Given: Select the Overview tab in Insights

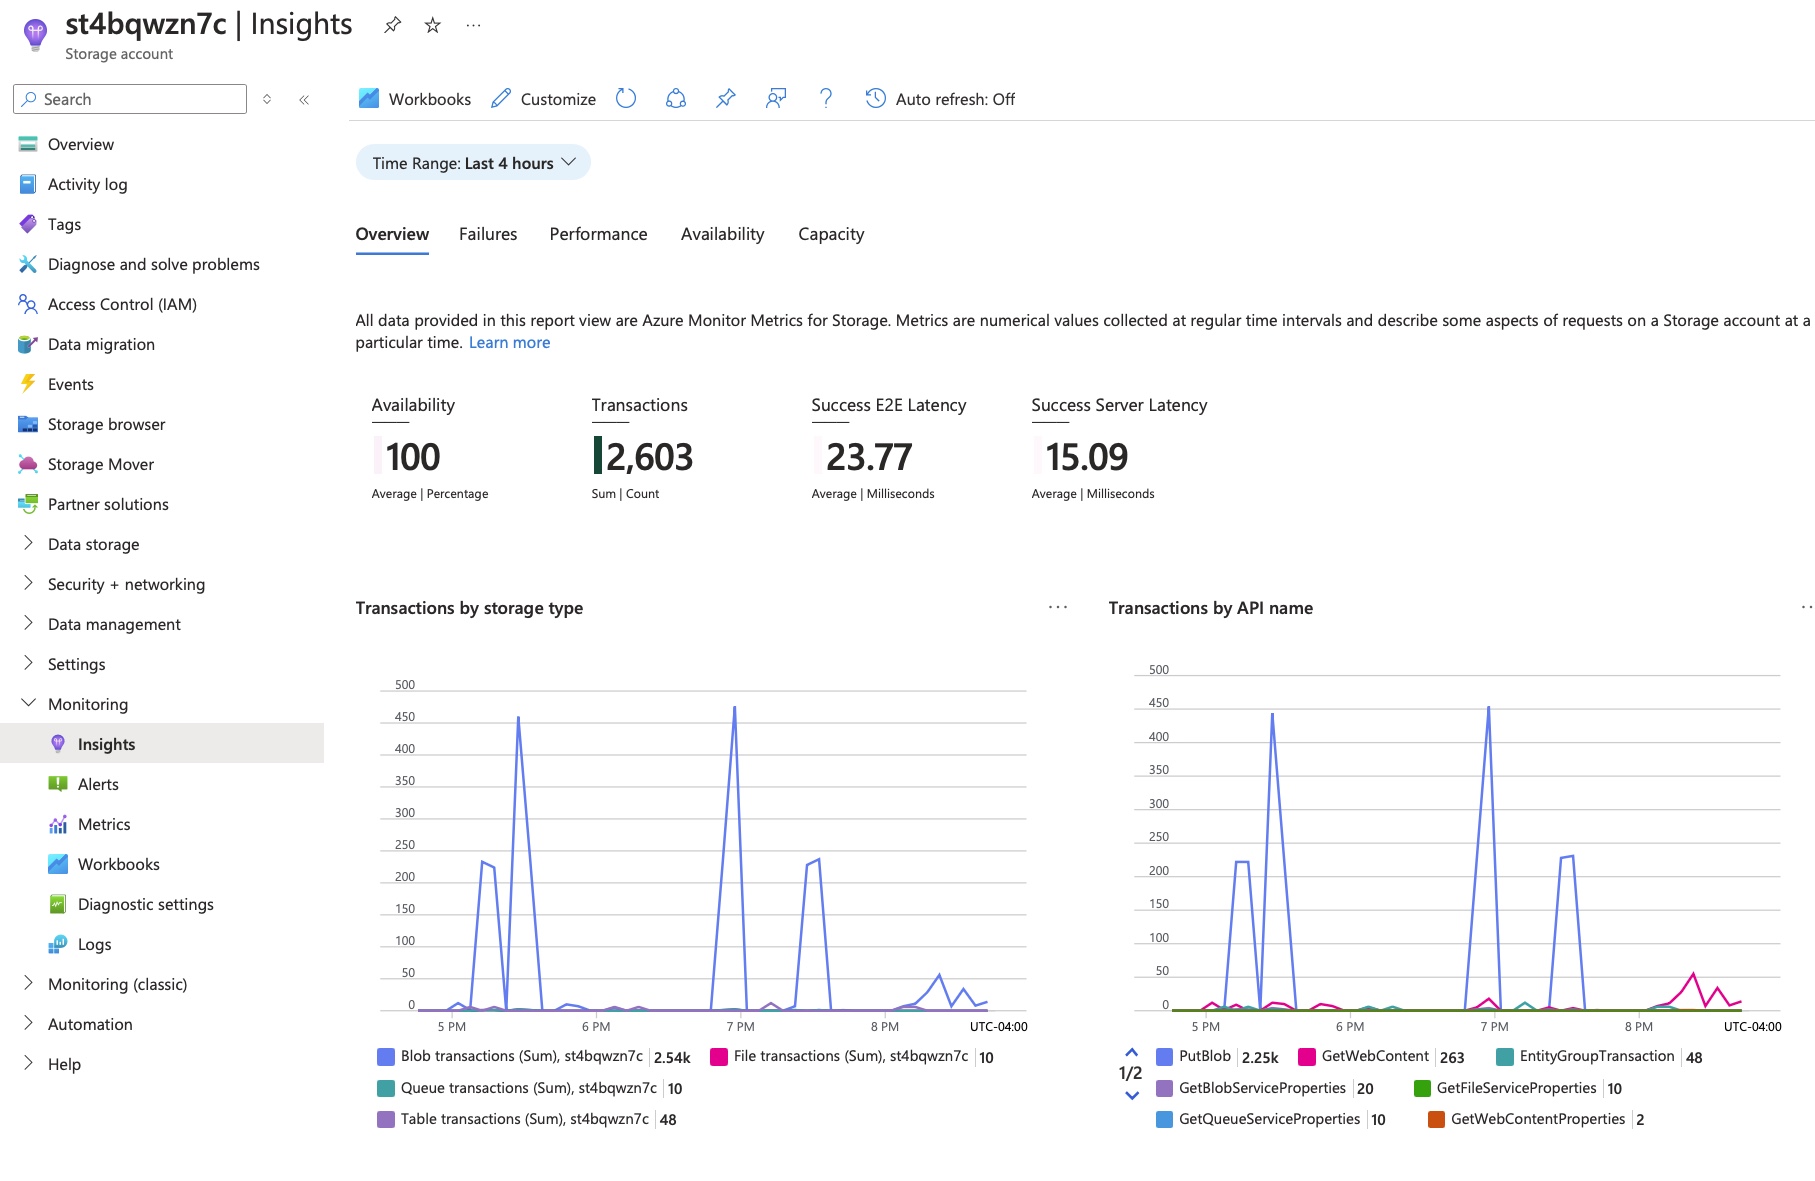Looking at the screenshot, I should pos(392,234).
